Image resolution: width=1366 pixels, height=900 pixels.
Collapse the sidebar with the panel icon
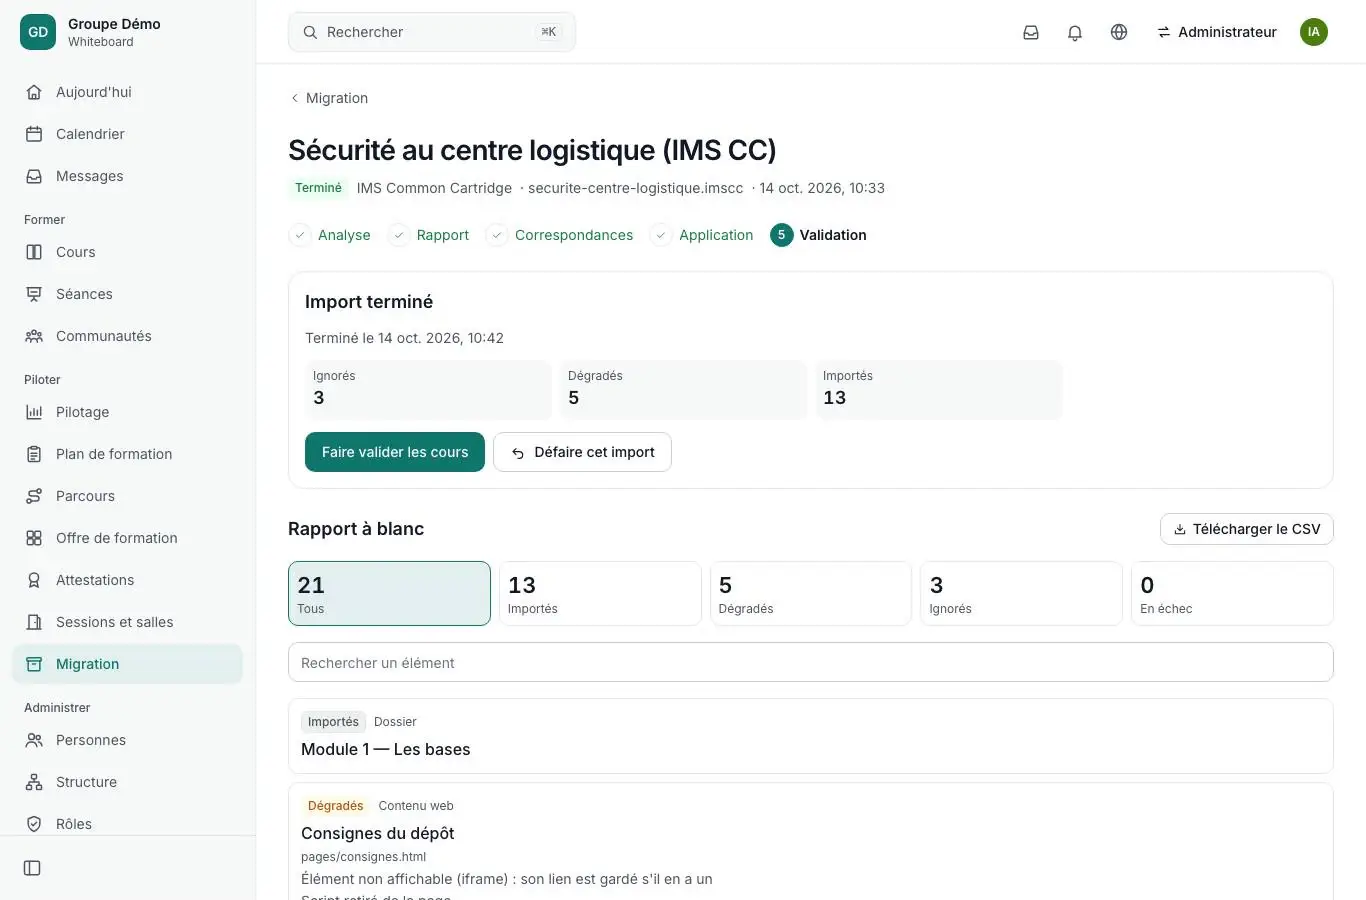pos(32,868)
